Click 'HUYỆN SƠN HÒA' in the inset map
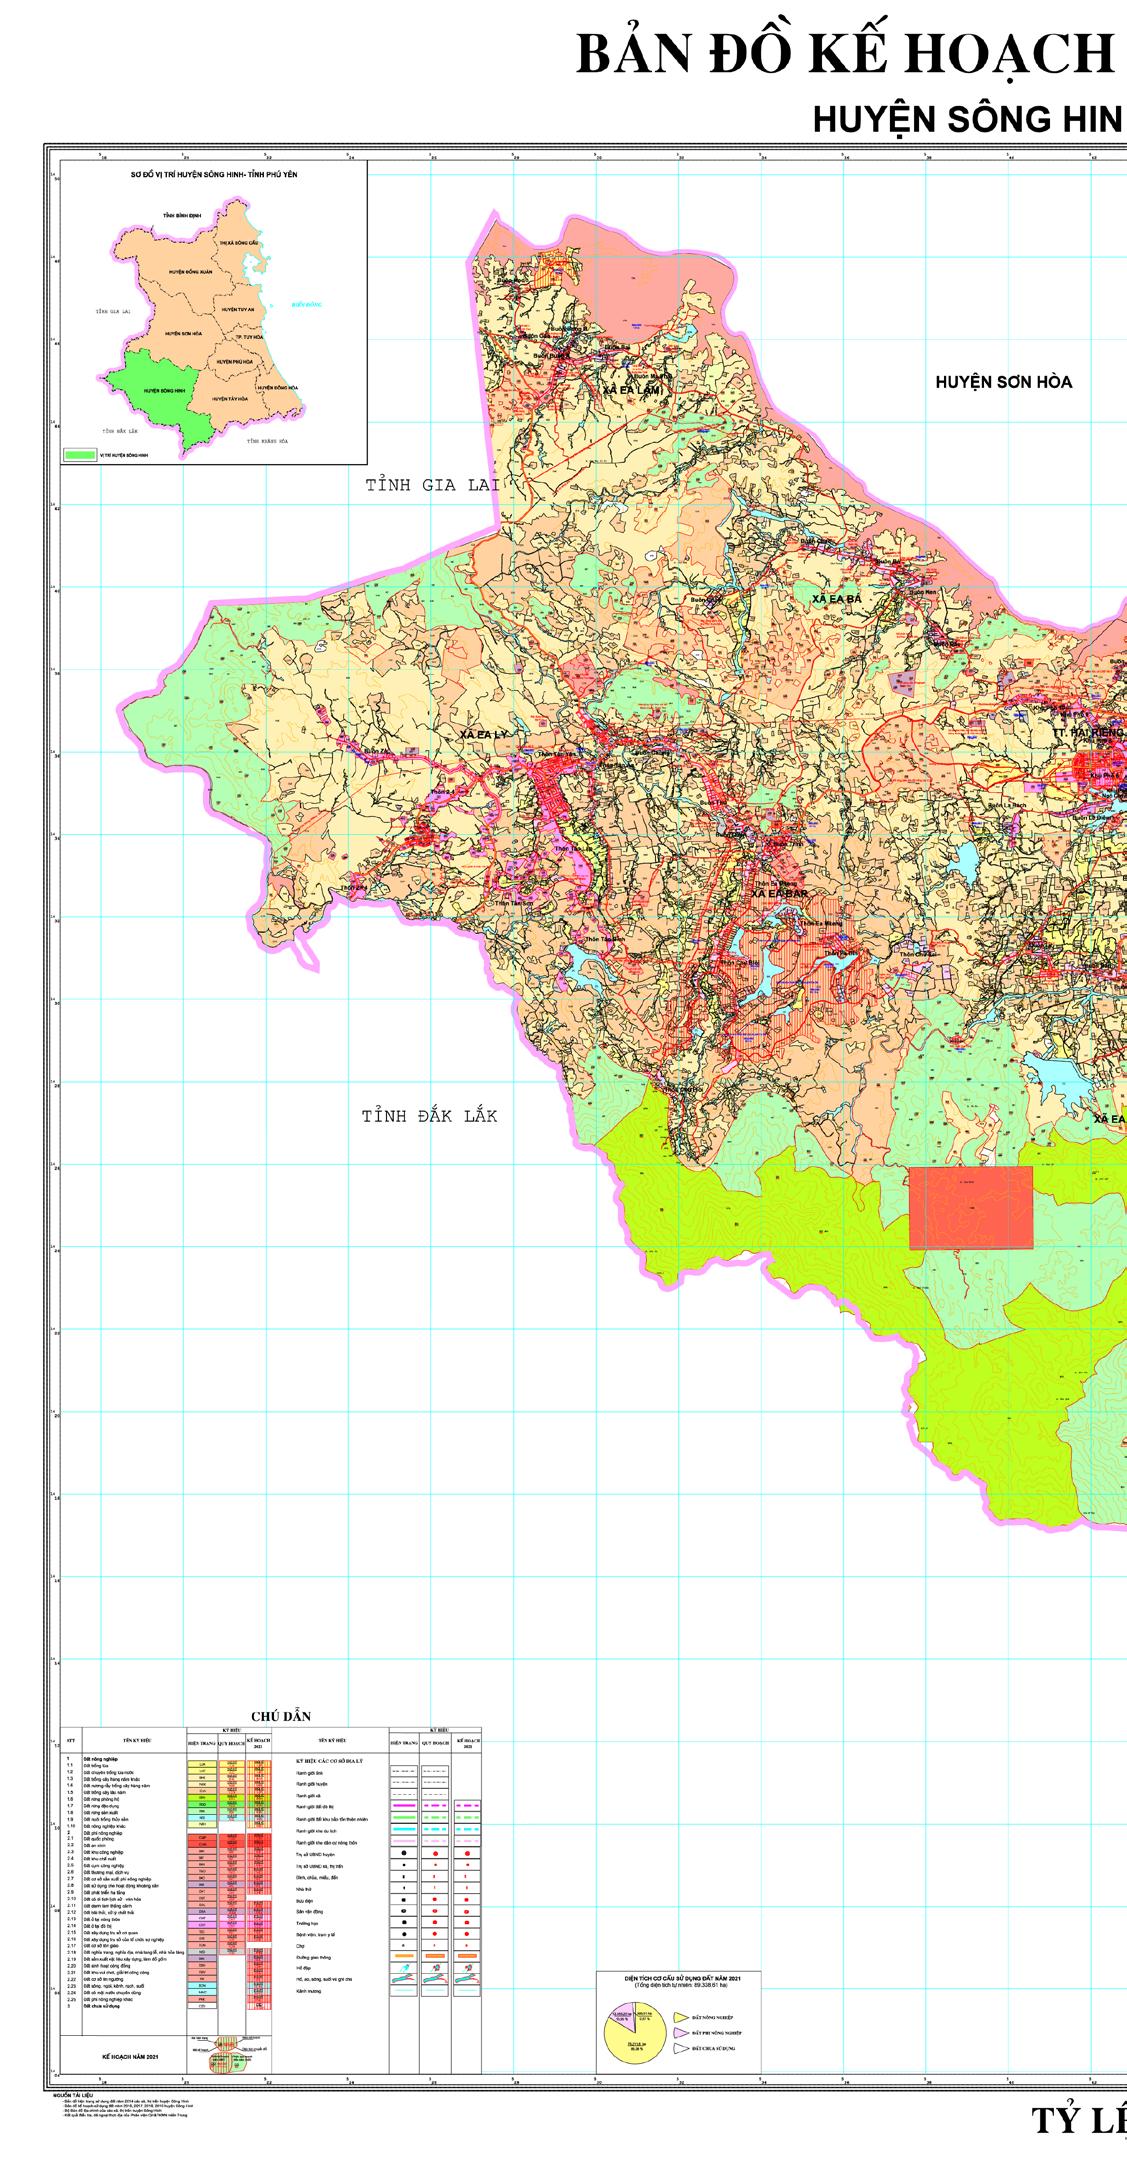 point(184,333)
